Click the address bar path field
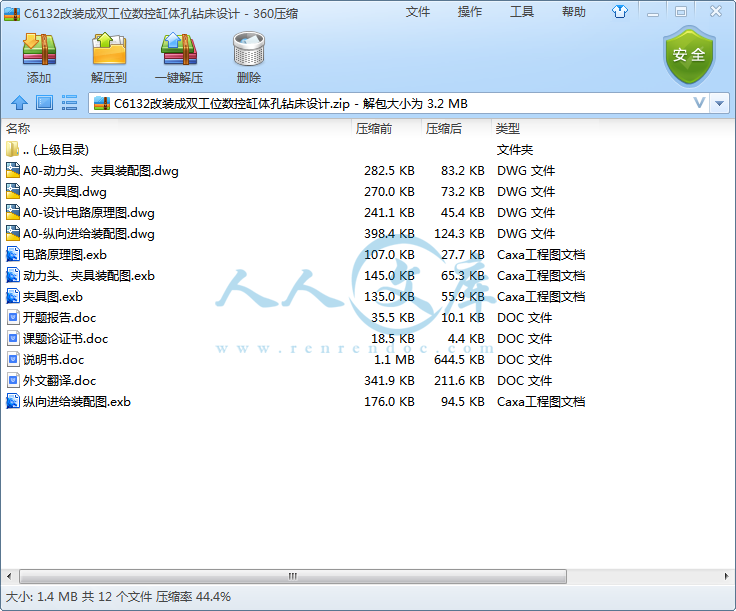736x611 pixels. 399,103
